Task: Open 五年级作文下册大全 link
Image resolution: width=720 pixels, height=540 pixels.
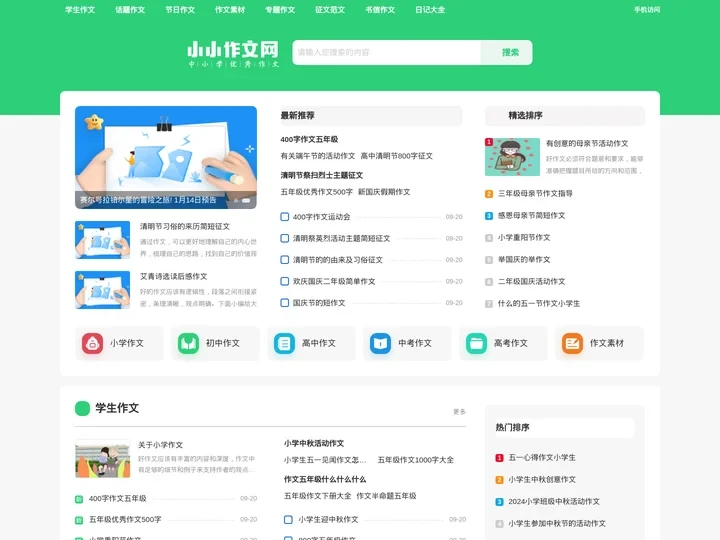Action: 317,496
